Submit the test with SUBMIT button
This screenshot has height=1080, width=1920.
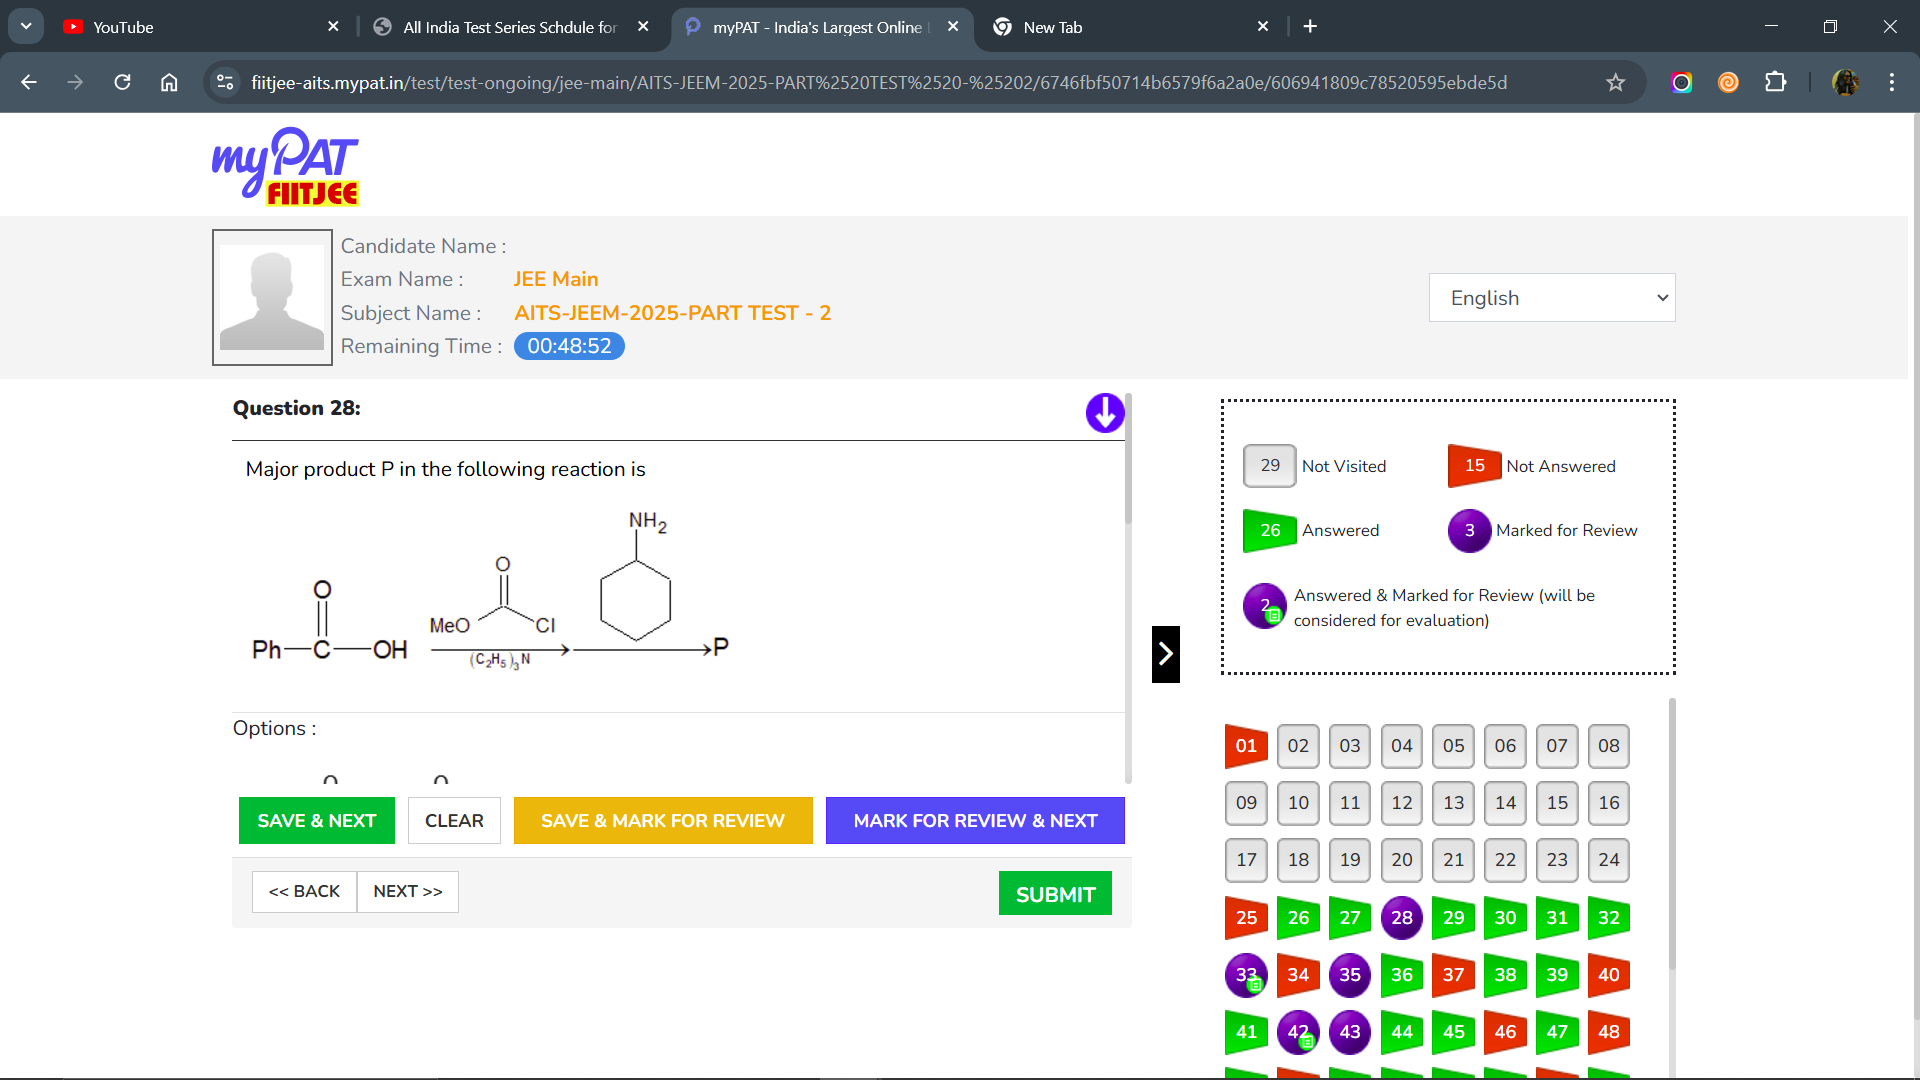coord(1055,894)
